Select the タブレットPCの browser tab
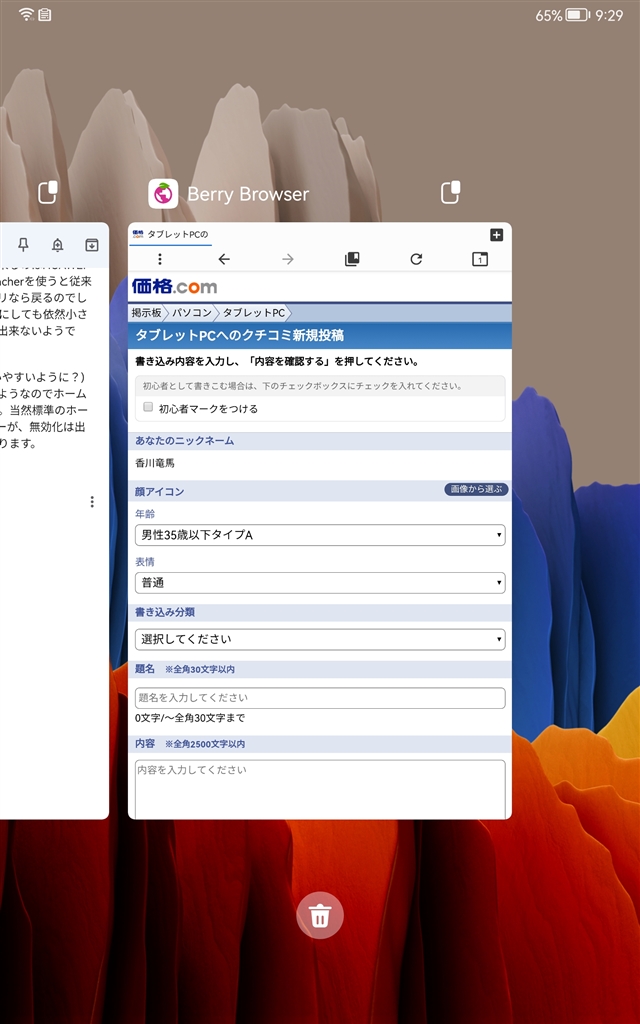This screenshot has width=640, height=1024. [x=170, y=234]
